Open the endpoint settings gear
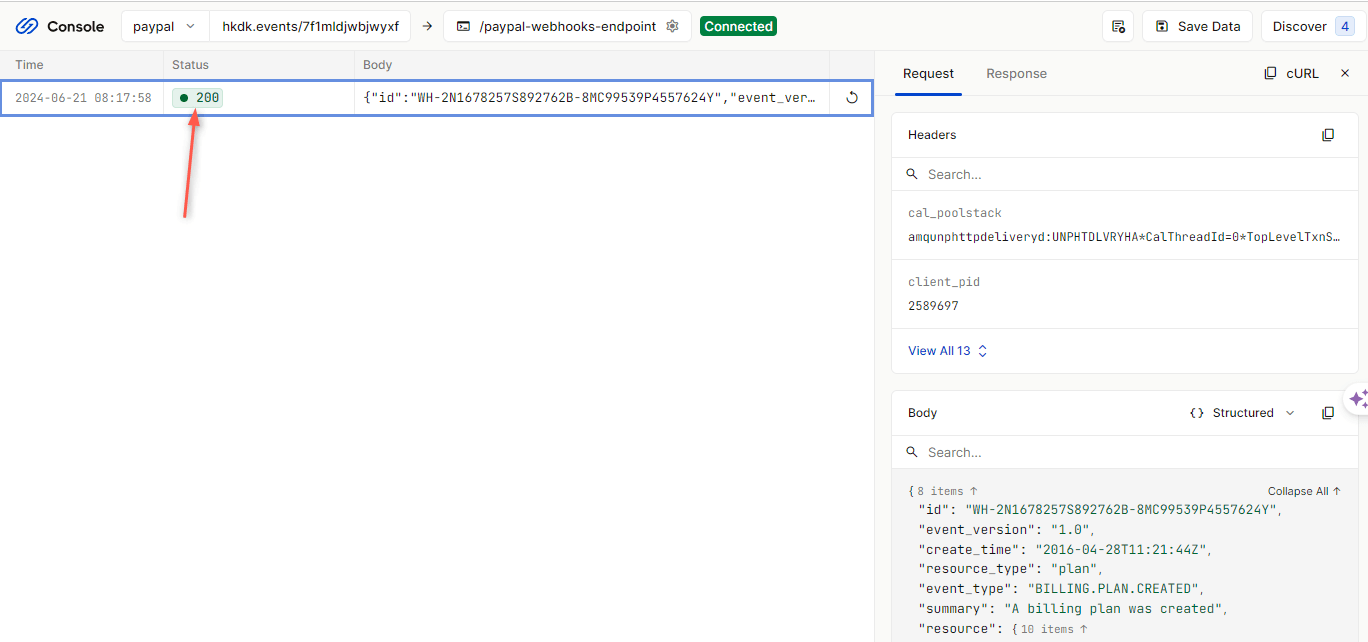 (672, 26)
